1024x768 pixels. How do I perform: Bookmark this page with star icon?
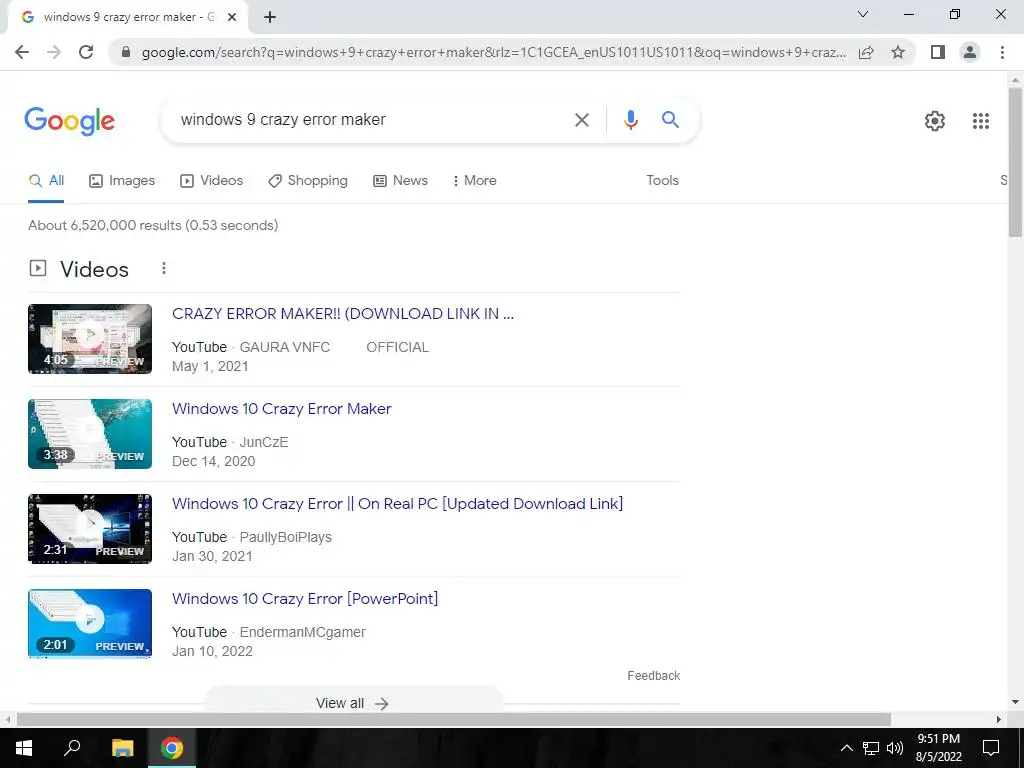coord(898,52)
